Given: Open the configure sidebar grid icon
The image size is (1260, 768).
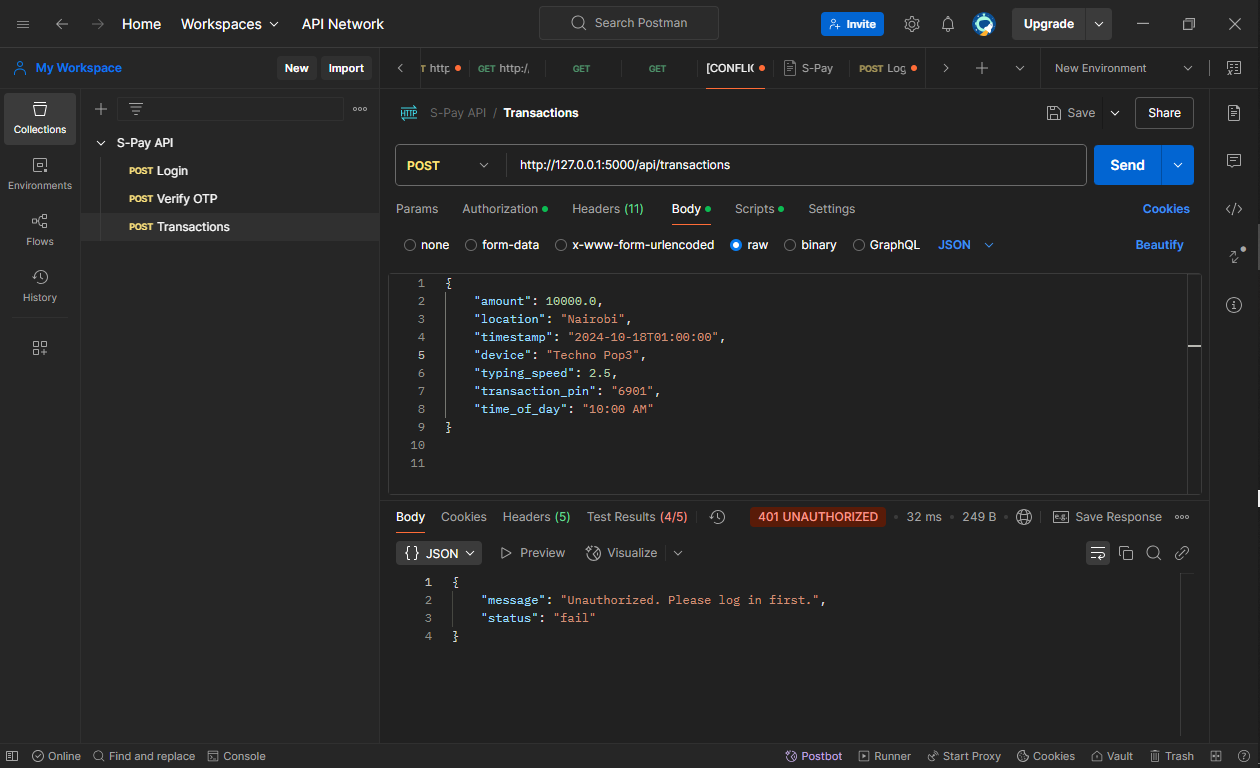Looking at the screenshot, I should pyautogui.click(x=40, y=348).
